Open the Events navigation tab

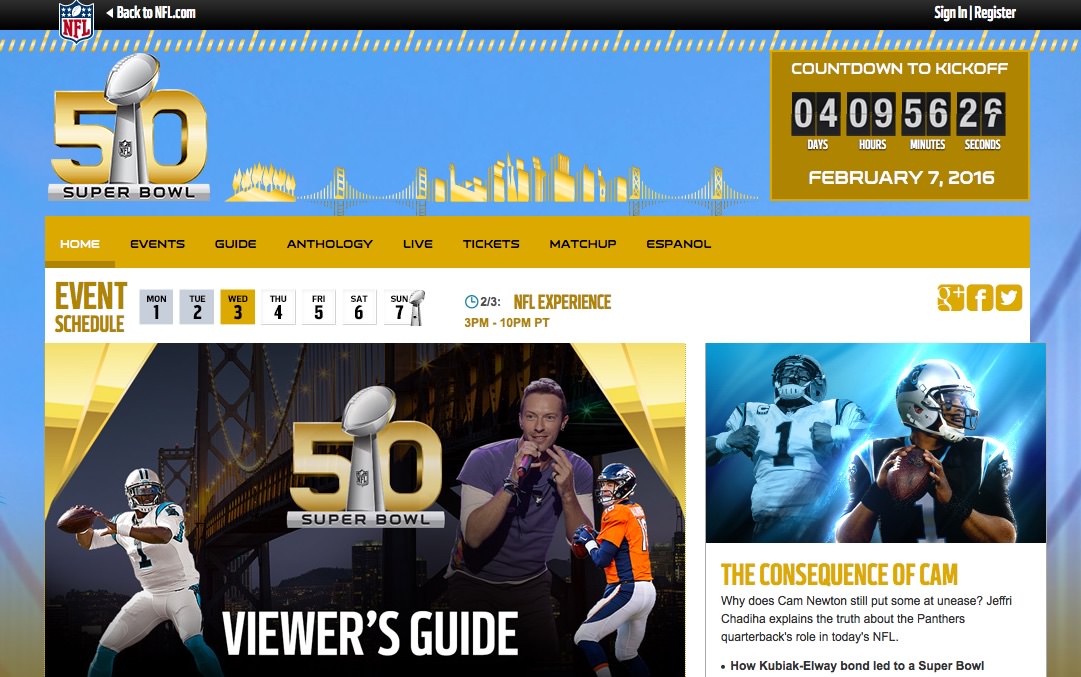[157, 244]
